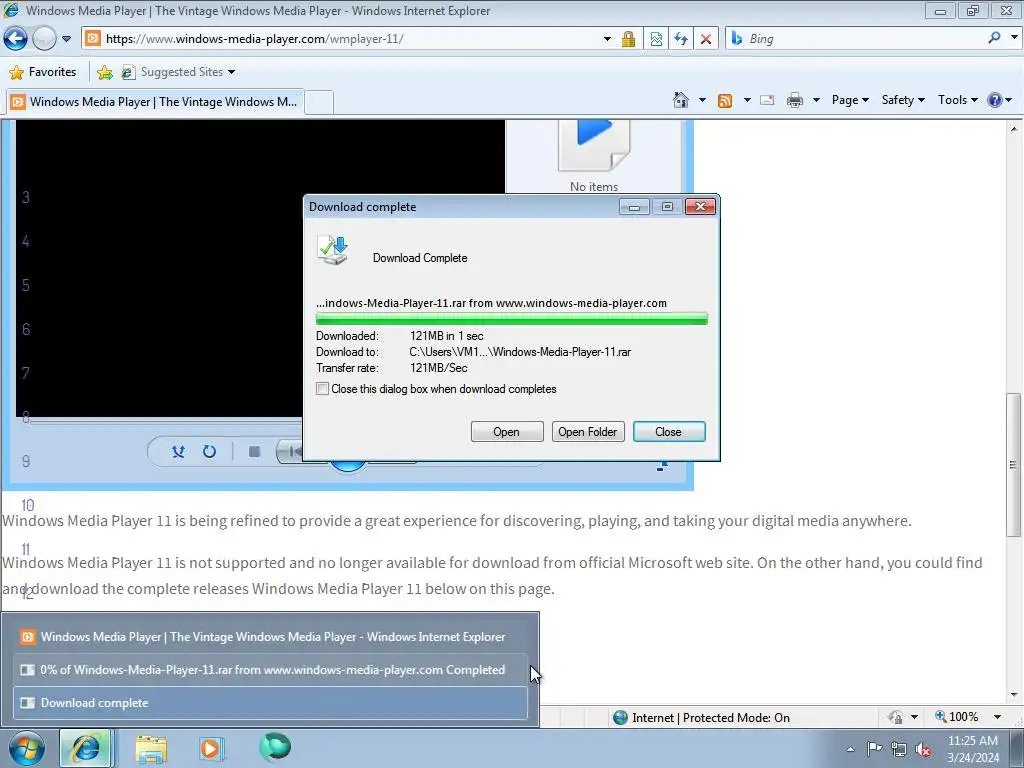1024x768 pixels.
Task: Open the Favorites center button
Action: (43, 72)
